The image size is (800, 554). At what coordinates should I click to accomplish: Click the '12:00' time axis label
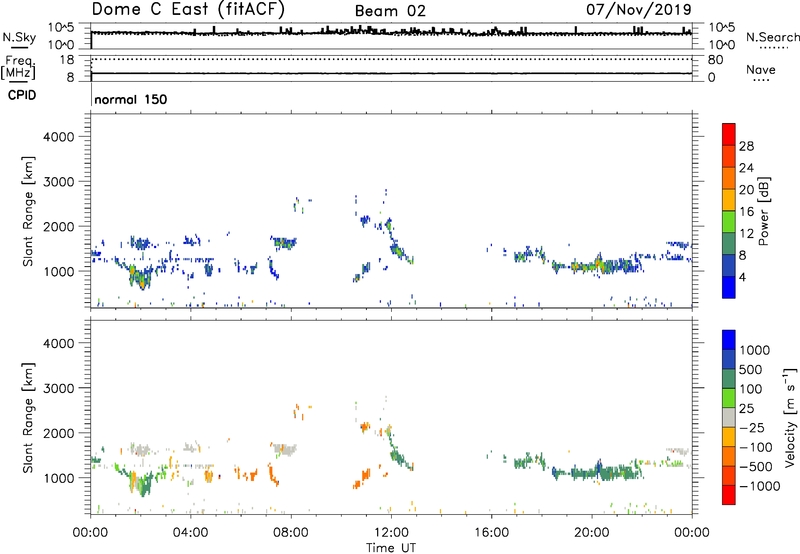391,533
